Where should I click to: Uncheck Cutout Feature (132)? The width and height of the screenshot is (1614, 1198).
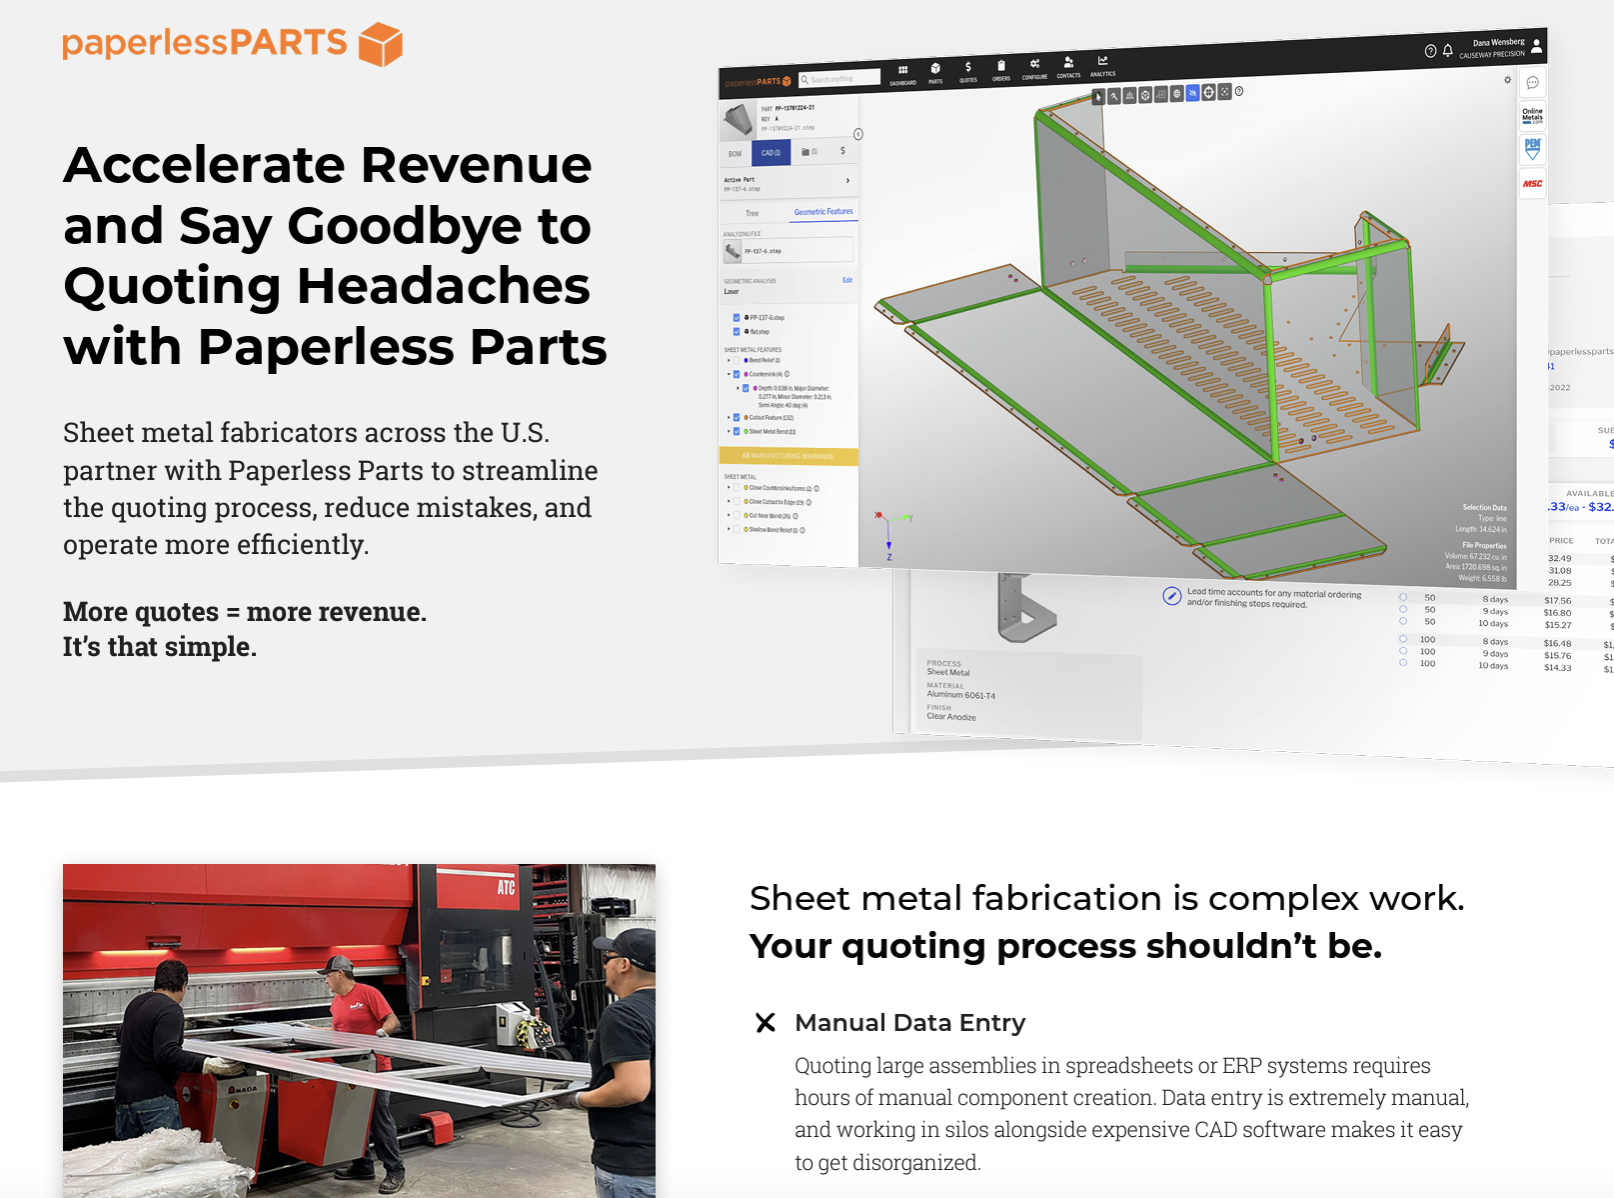point(736,417)
